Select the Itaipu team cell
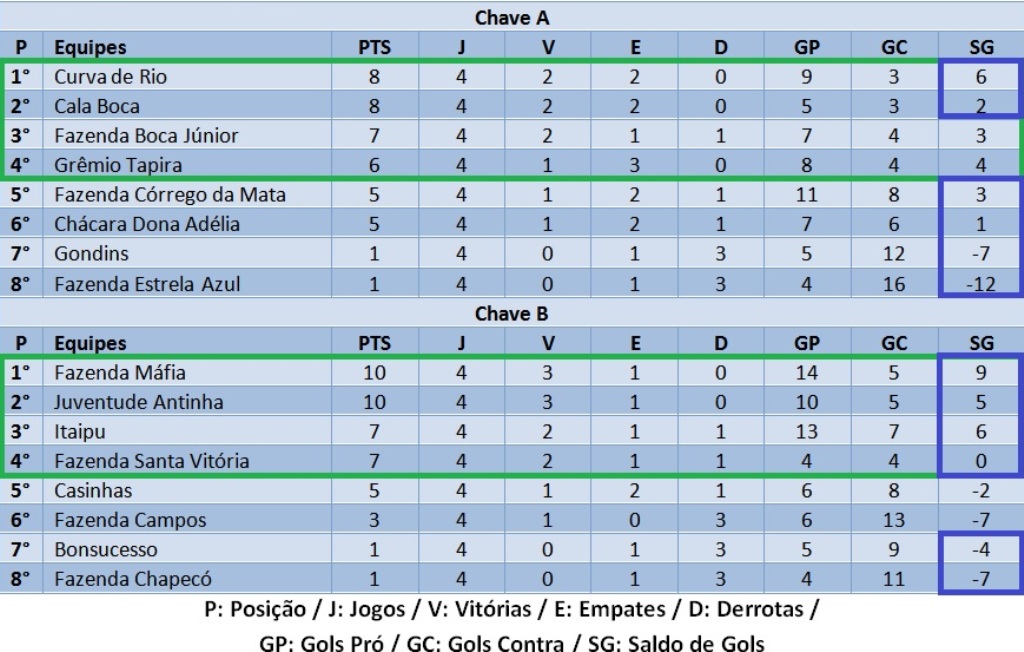The height and width of the screenshot is (652, 1024). [79, 432]
